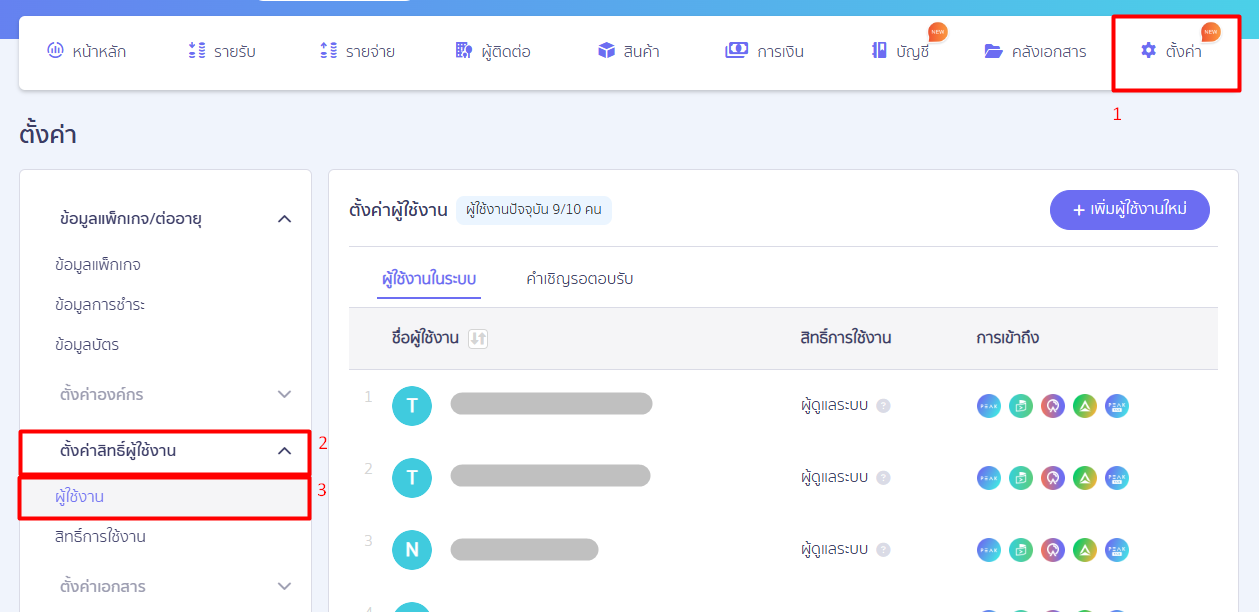Click the teal payment app icon in row 1

pos(1021,406)
